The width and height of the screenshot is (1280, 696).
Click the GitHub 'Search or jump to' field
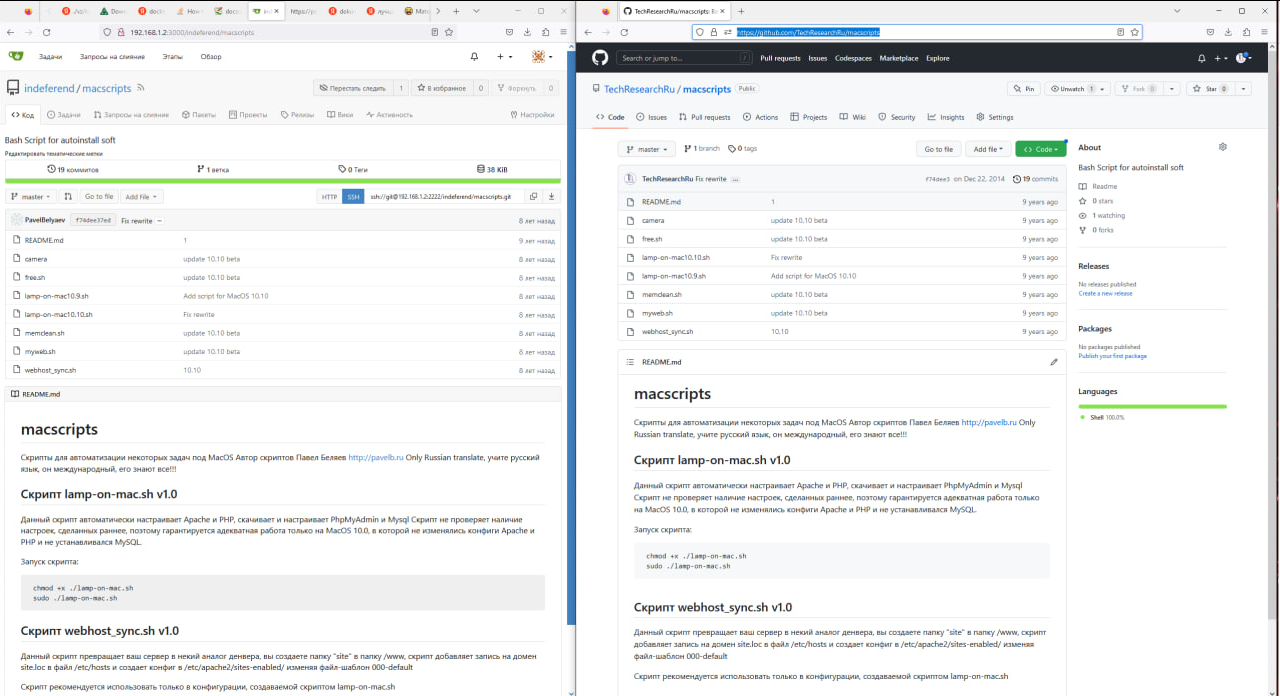(683, 58)
